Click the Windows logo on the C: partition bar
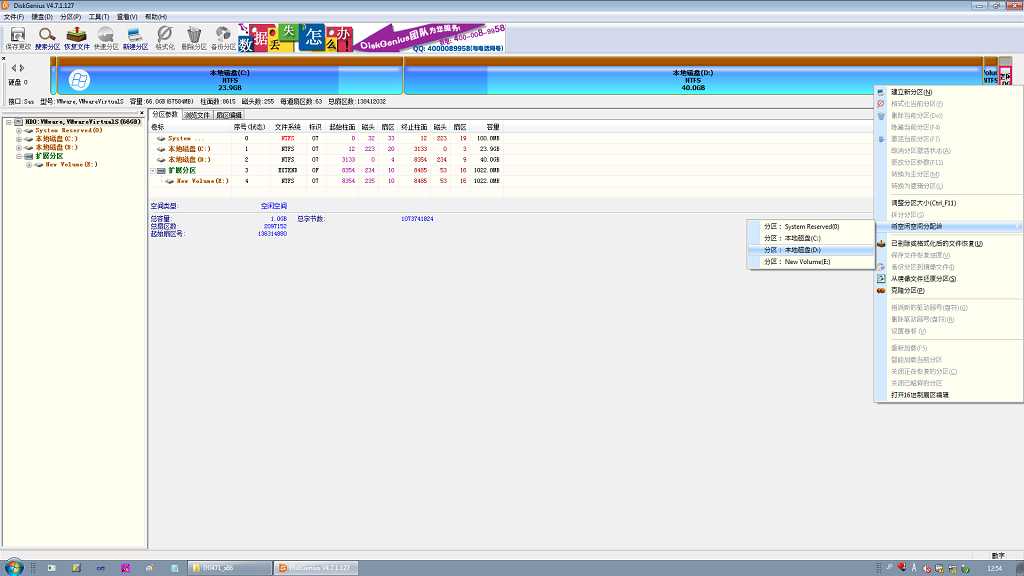Viewport: 1024px width, 576px height. [79, 80]
